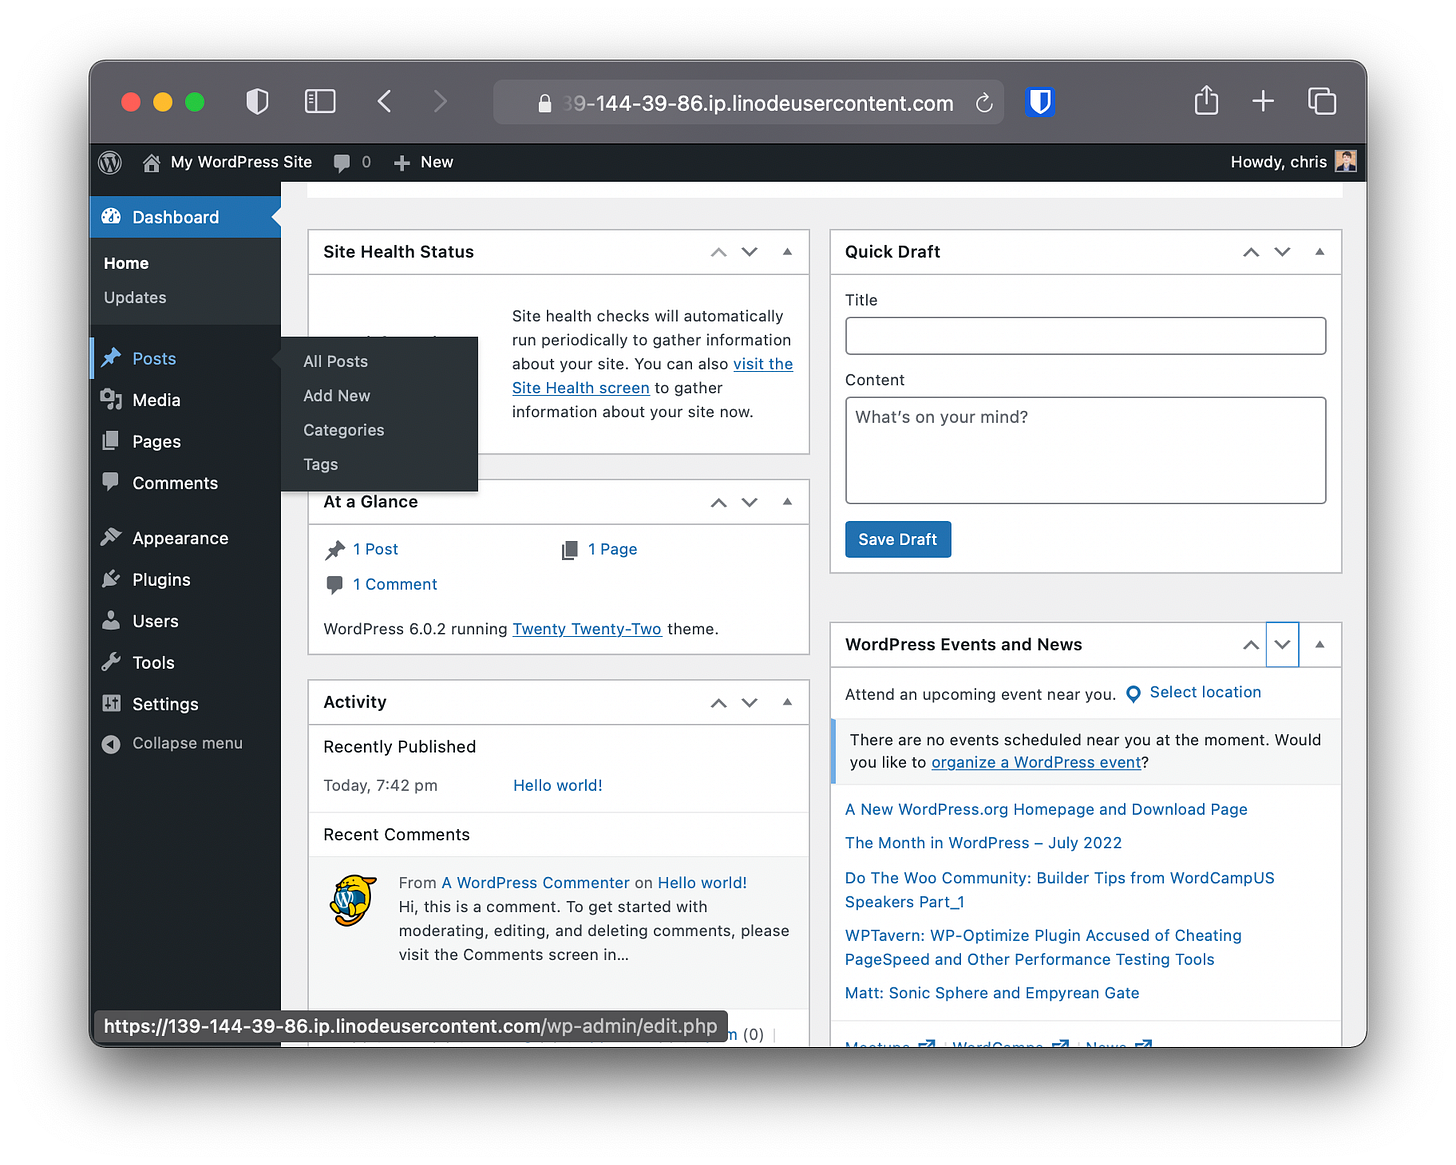The width and height of the screenshot is (1456, 1165).
Task: Open Matt: Sonic Sphere and Empyrean Gate
Action: [x=992, y=993]
